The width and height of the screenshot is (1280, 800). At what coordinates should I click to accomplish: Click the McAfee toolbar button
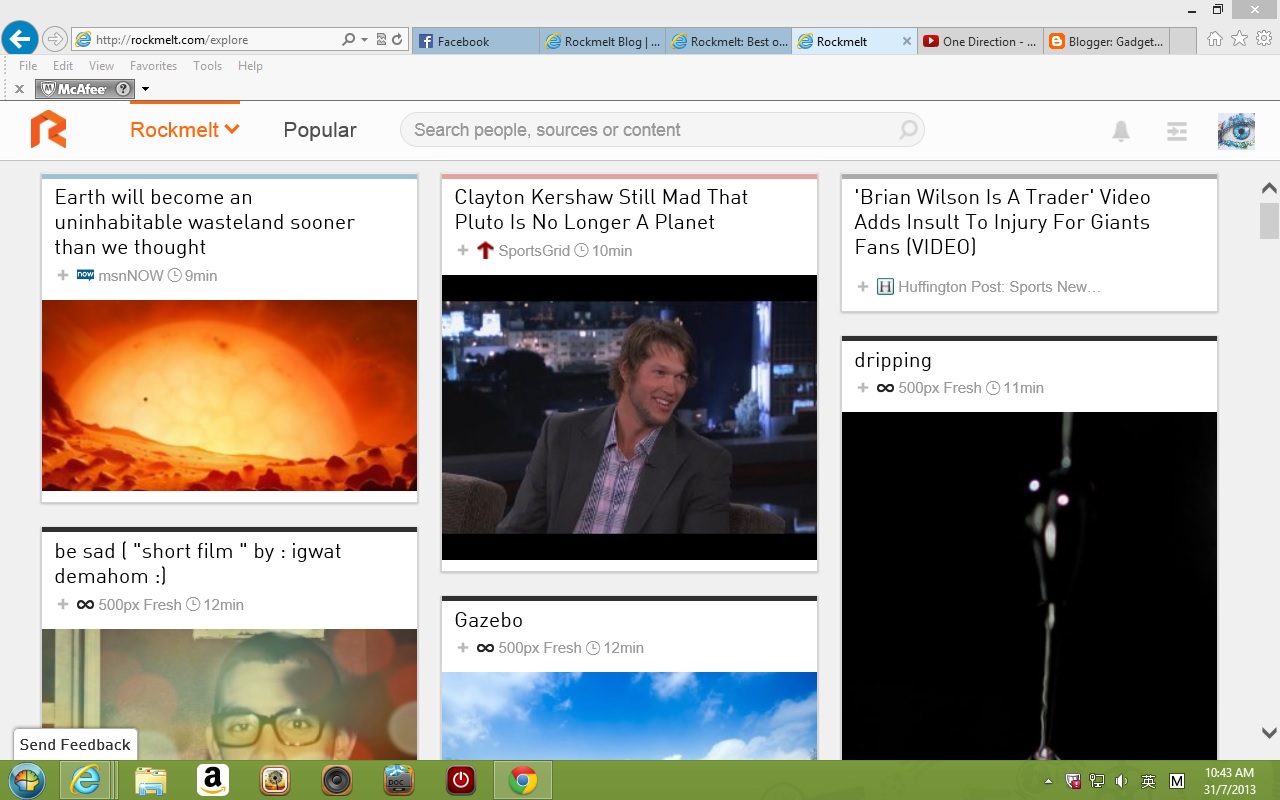click(x=84, y=89)
